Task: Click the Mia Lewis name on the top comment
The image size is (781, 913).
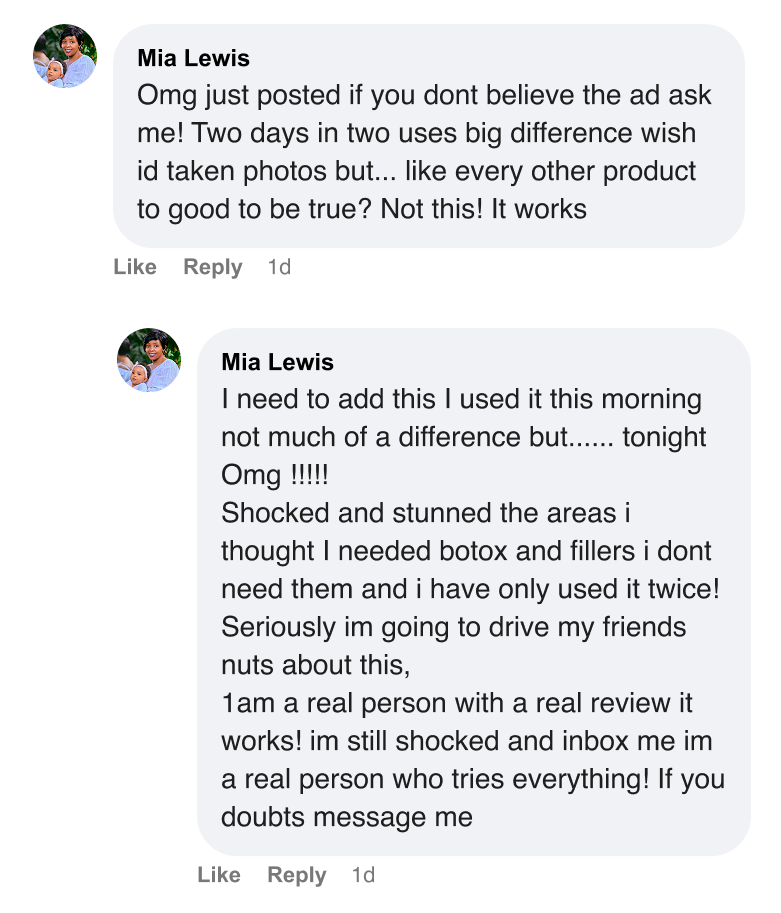Action: pos(193,58)
